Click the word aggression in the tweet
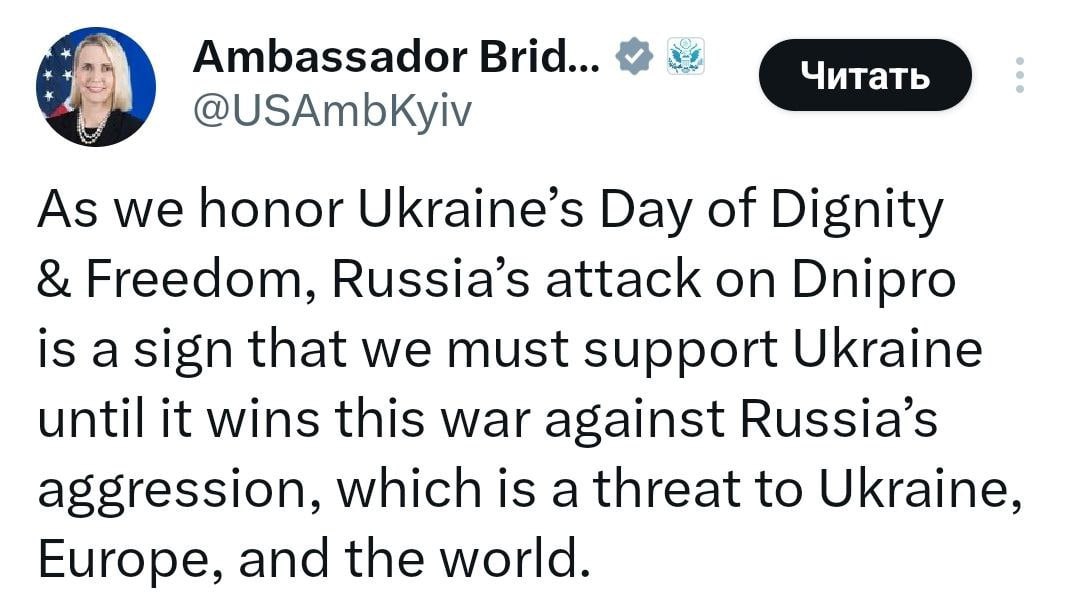1080x609 pixels. pyautogui.click(x=176, y=490)
